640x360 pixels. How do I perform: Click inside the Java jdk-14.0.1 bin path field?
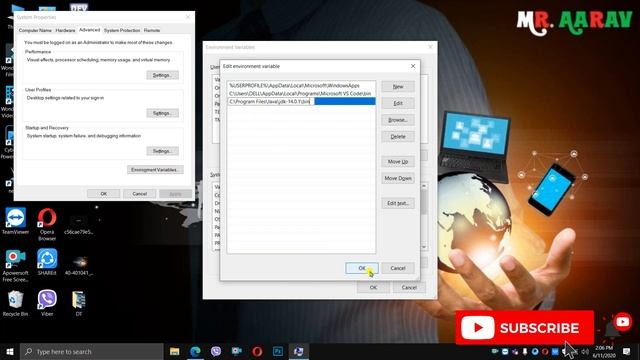coord(271,101)
